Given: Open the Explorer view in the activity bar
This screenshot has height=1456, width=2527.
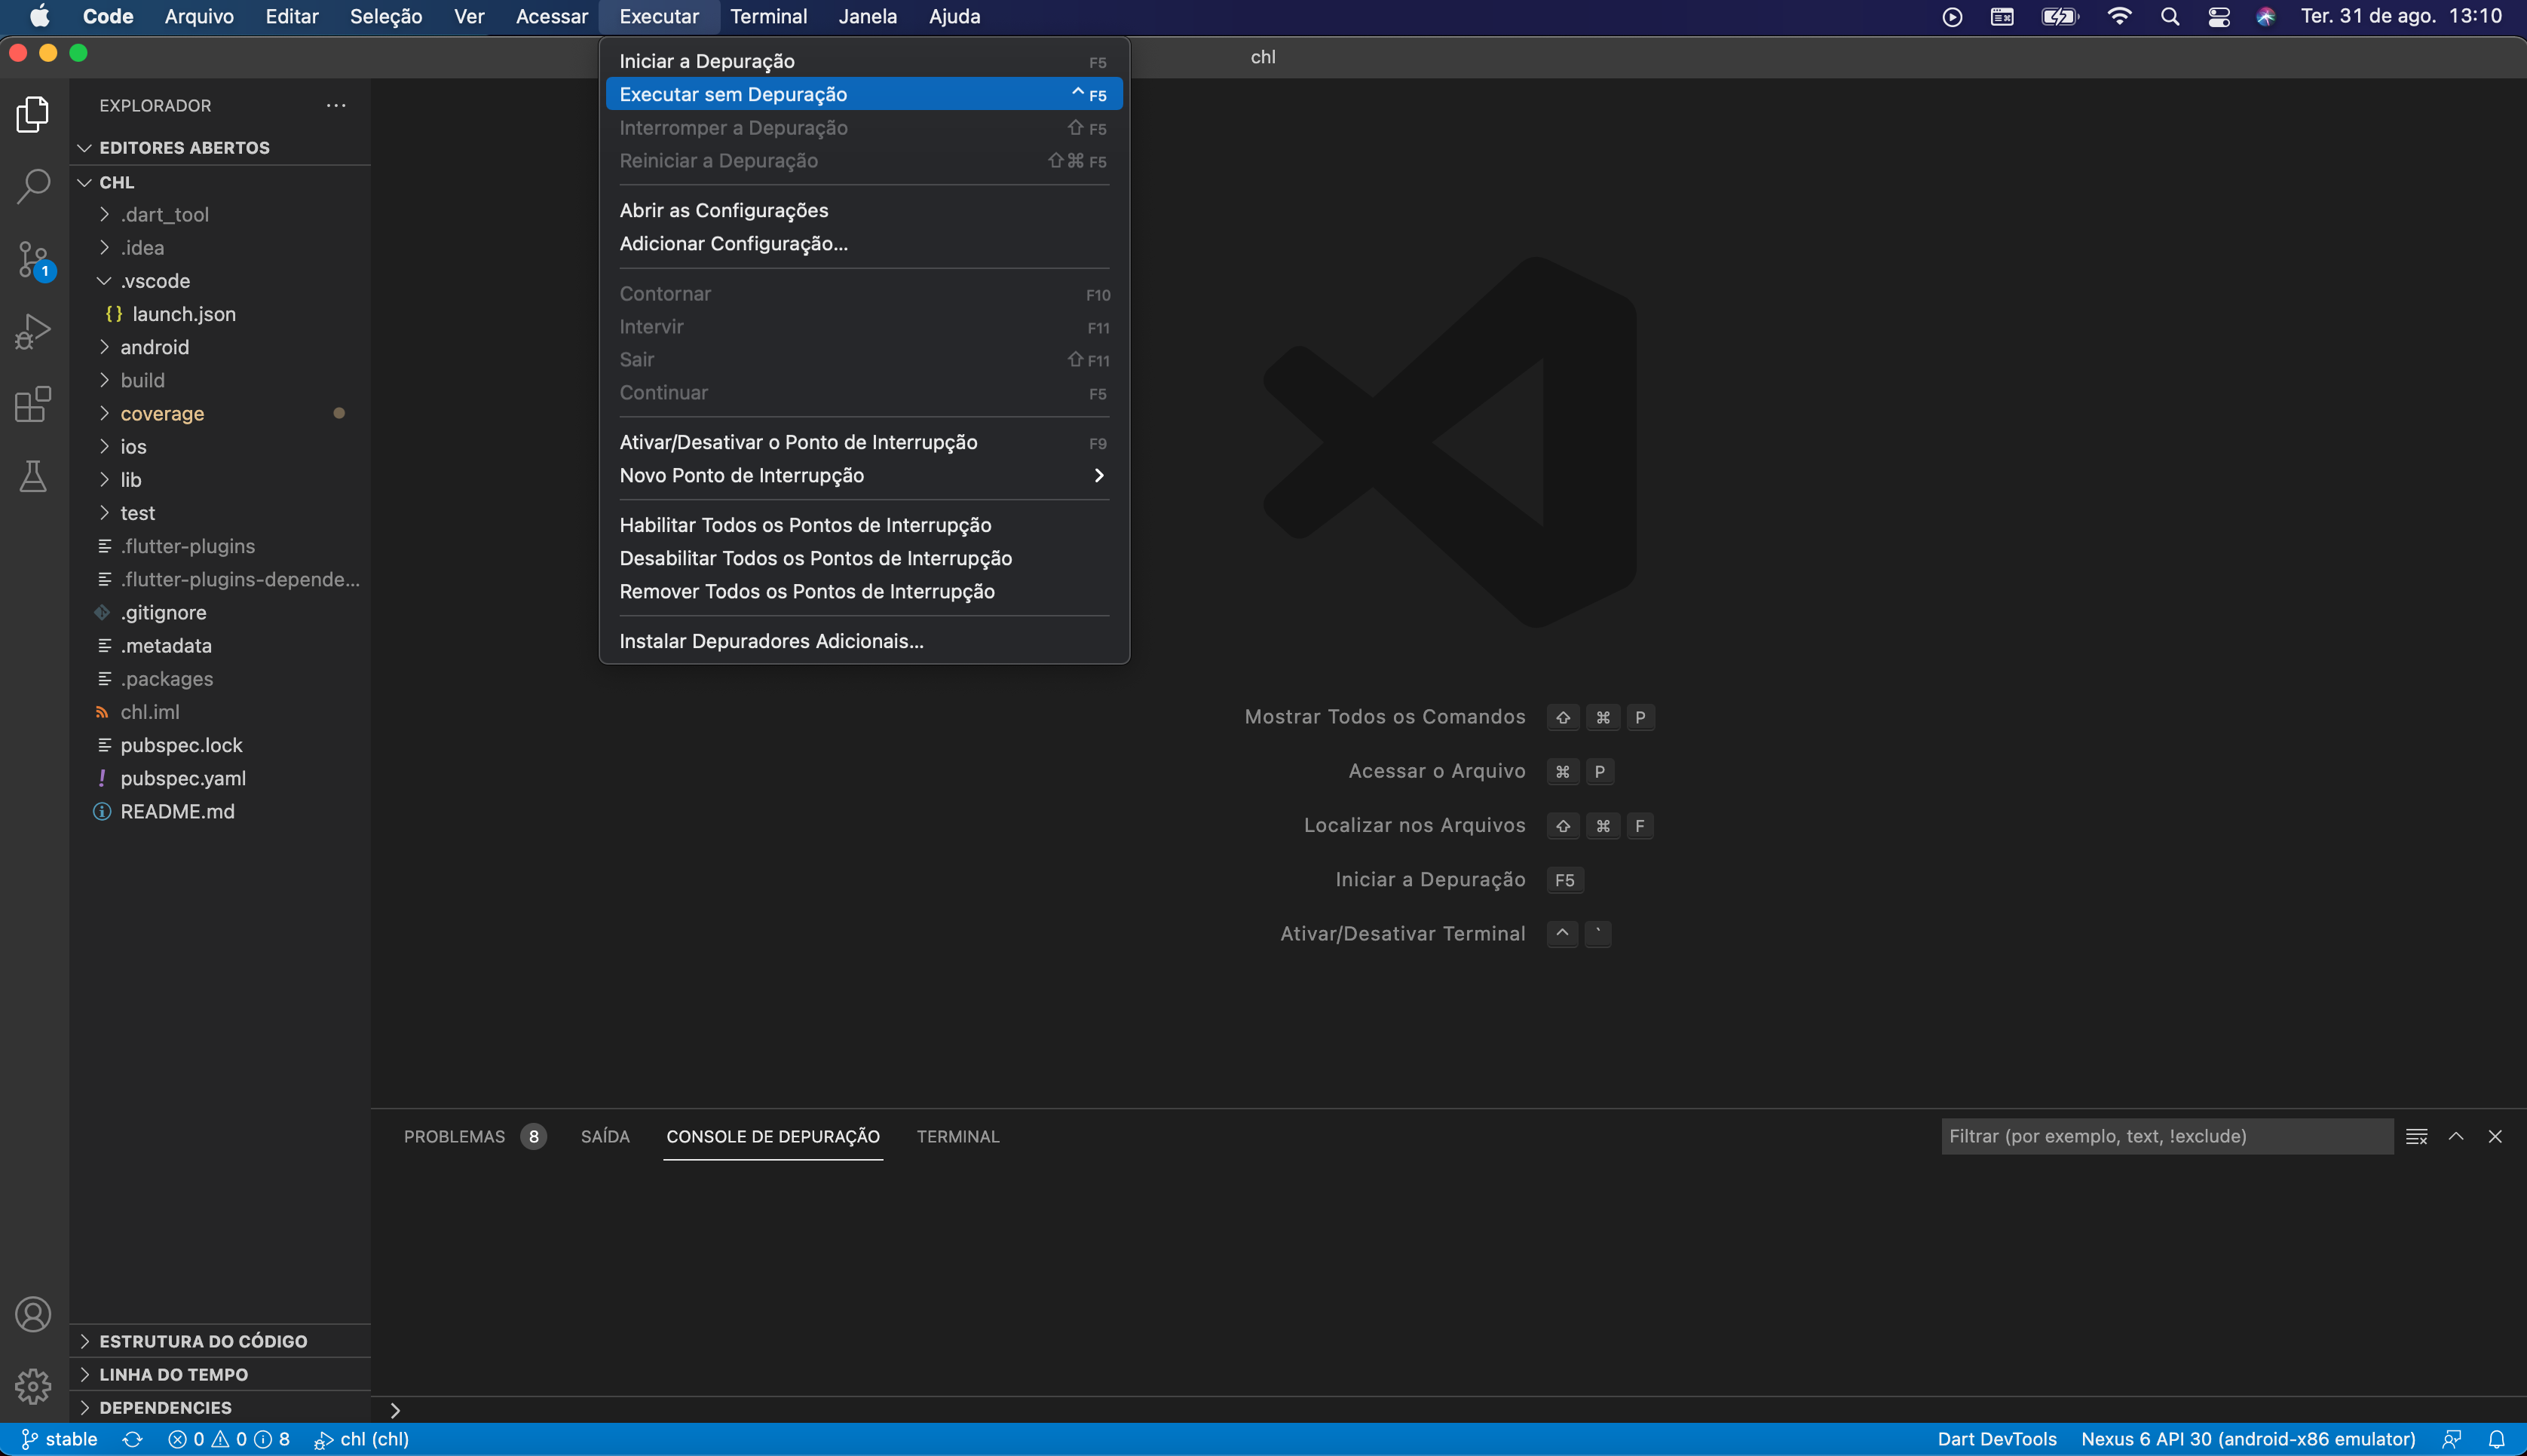Looking at the screenshot, I should (33, 114).
